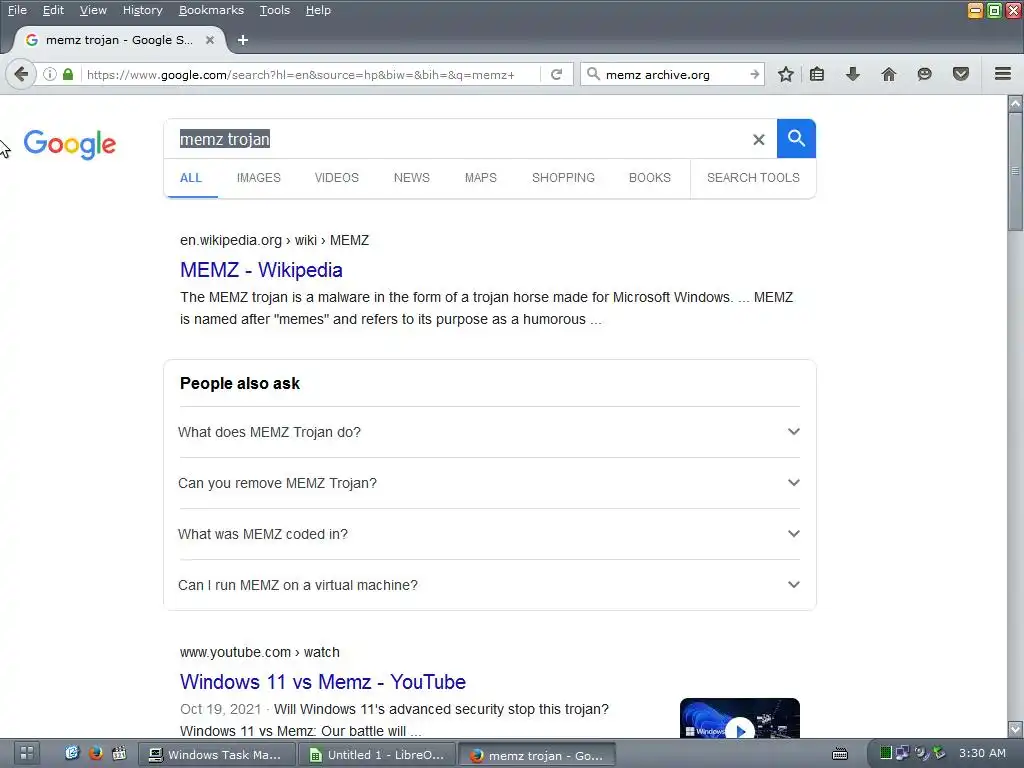Open the Firefox hamburger menu

click(1003, 74)
